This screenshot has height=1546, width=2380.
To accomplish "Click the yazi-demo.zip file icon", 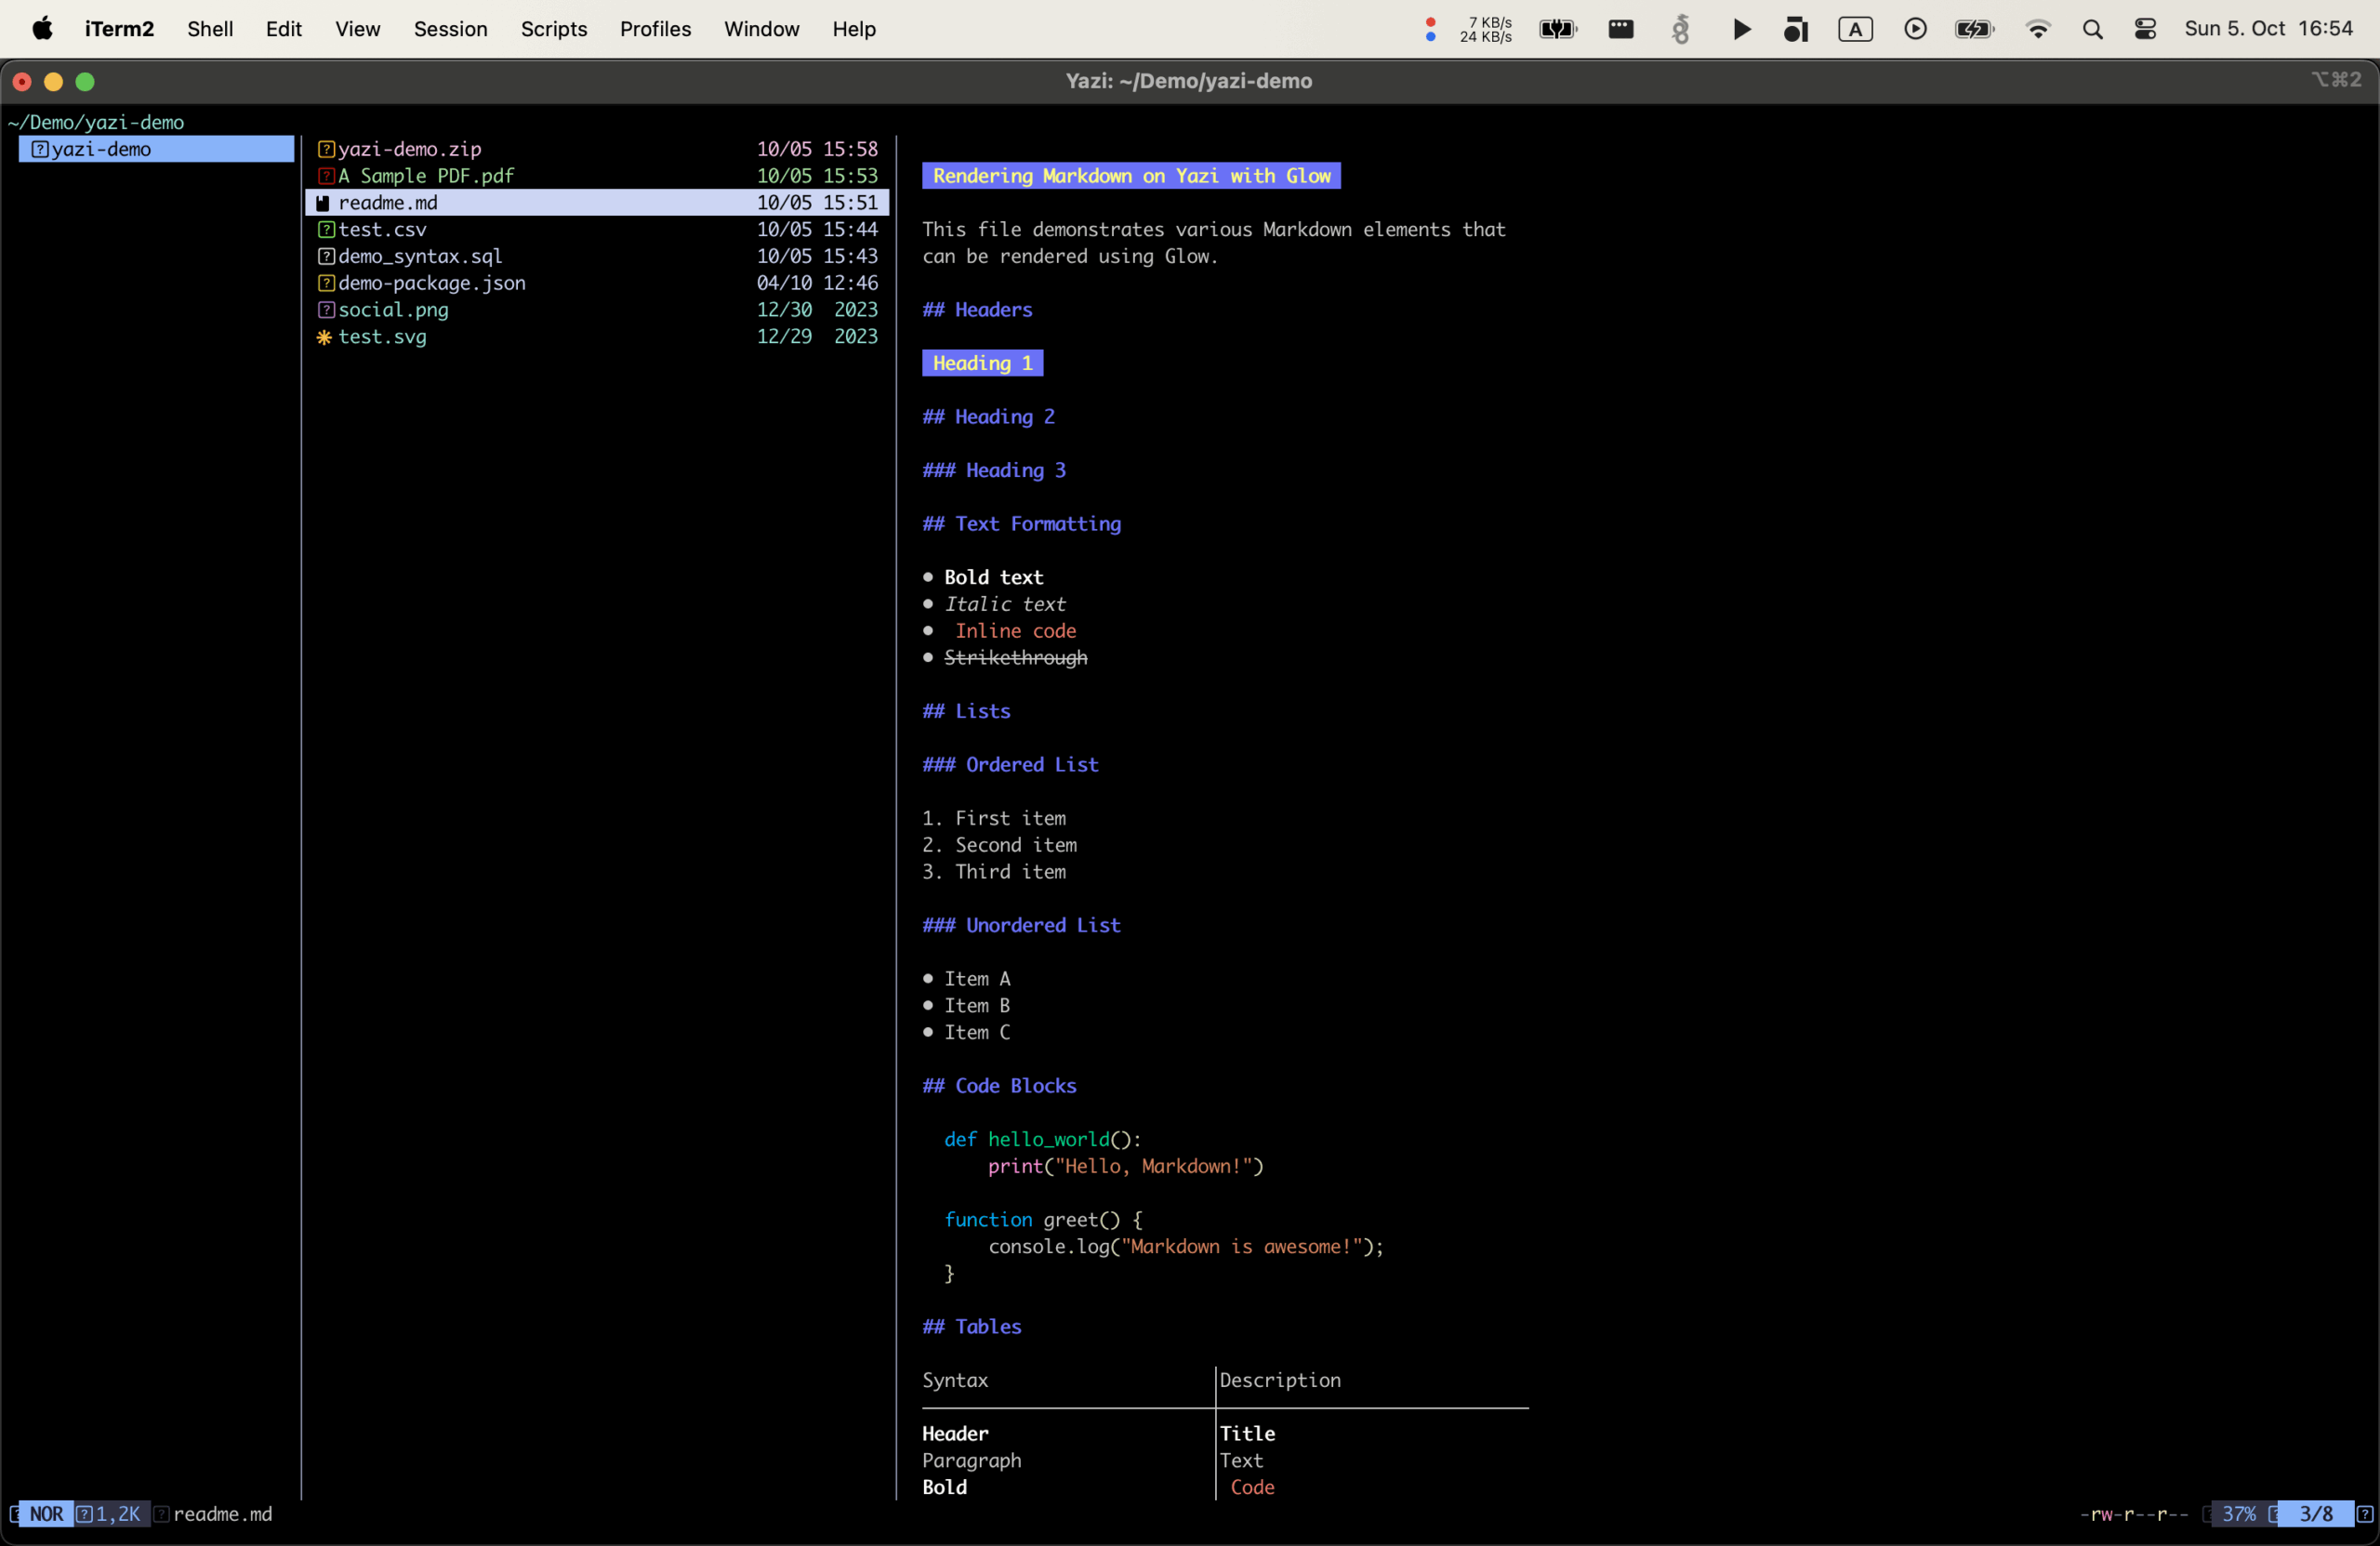I will point(325,149).
